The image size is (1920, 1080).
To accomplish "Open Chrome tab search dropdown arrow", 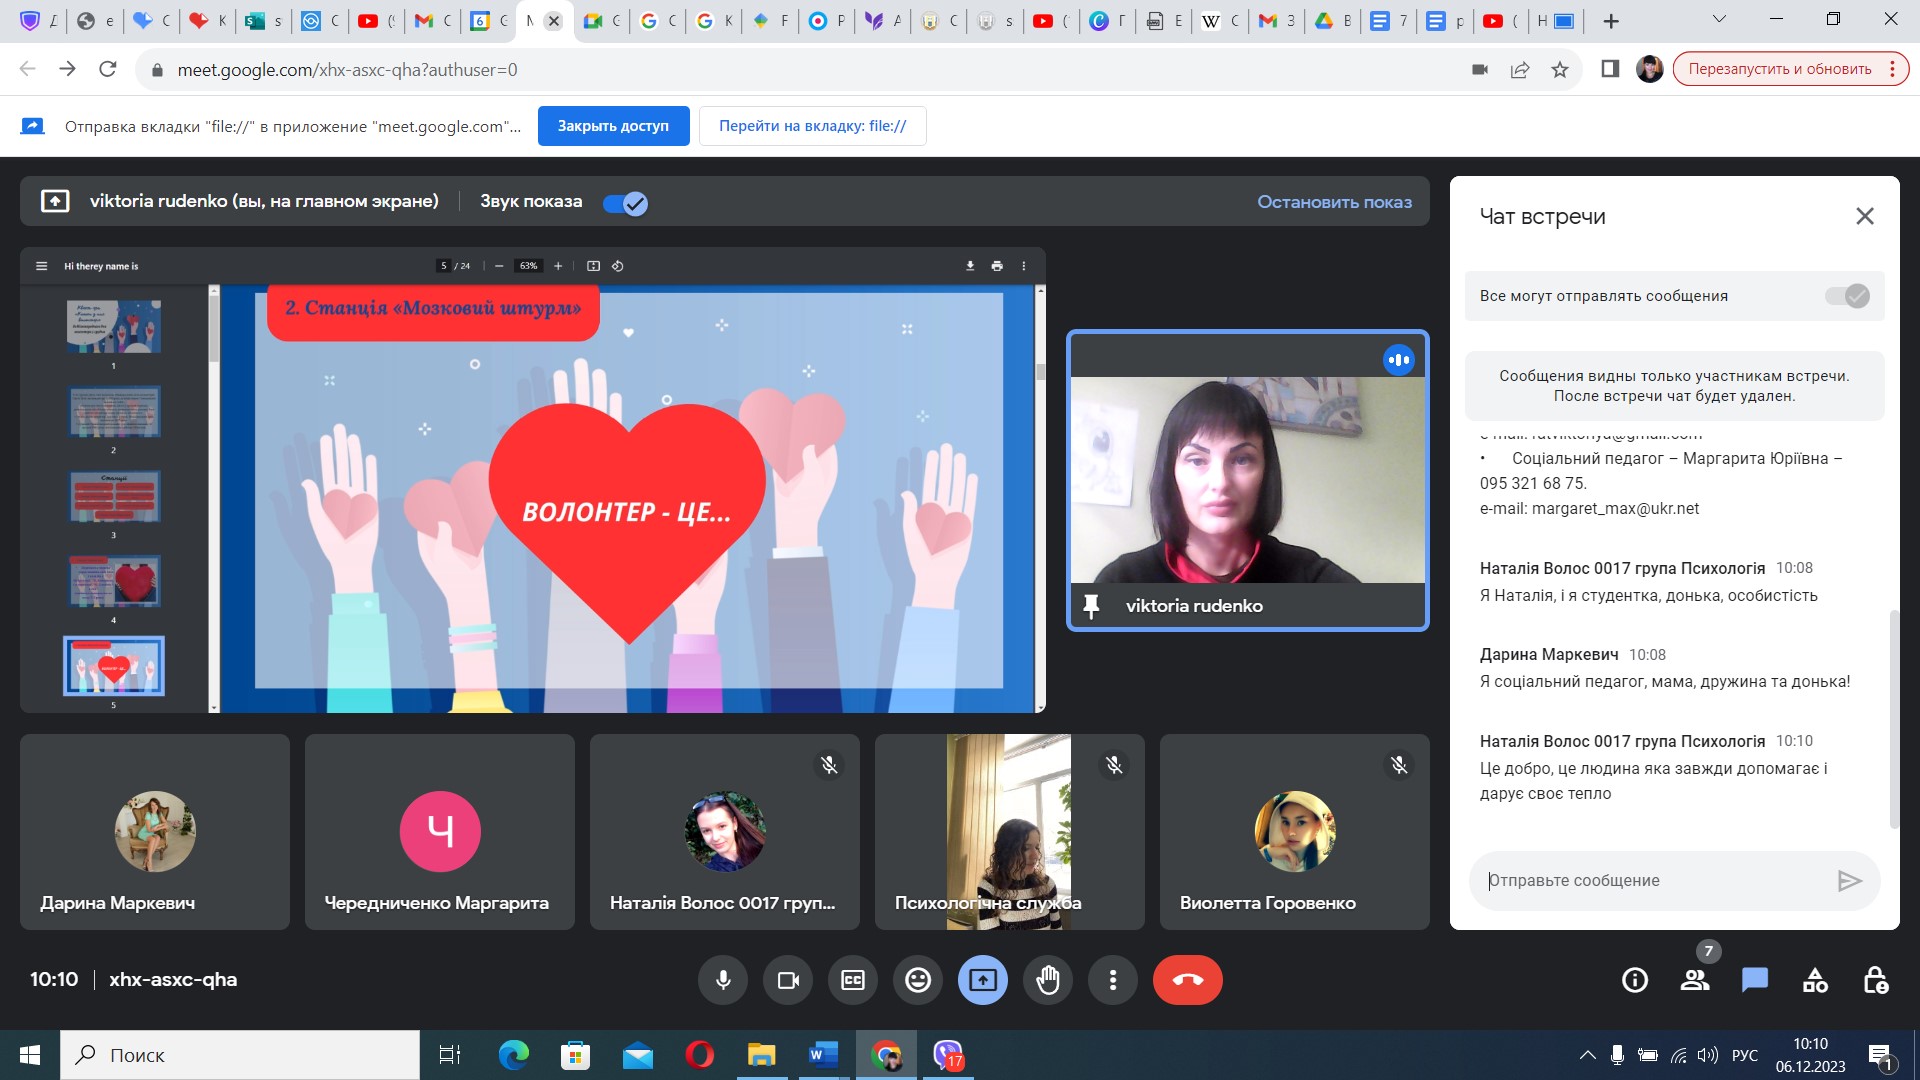I will coord(1720,19).
